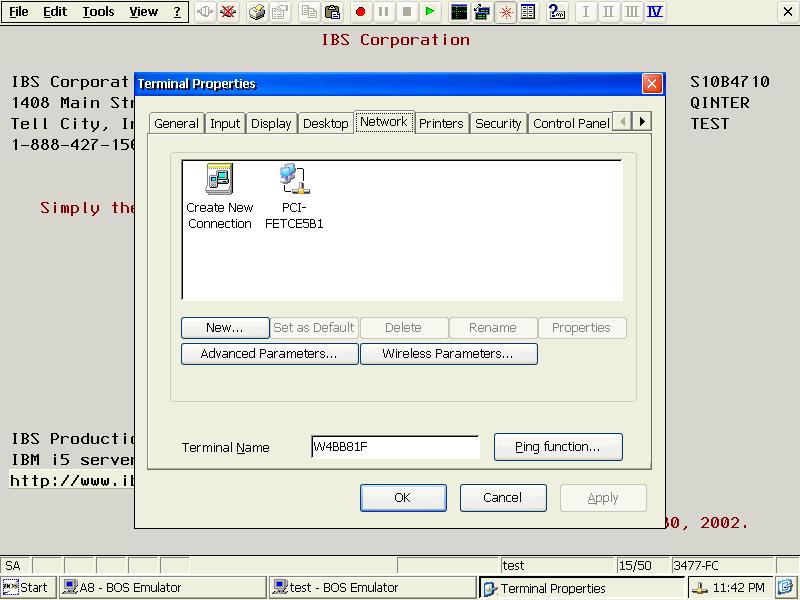Click the red asterisk hotspot toolbar icon

pyautogui.click(x=506, y=12)
